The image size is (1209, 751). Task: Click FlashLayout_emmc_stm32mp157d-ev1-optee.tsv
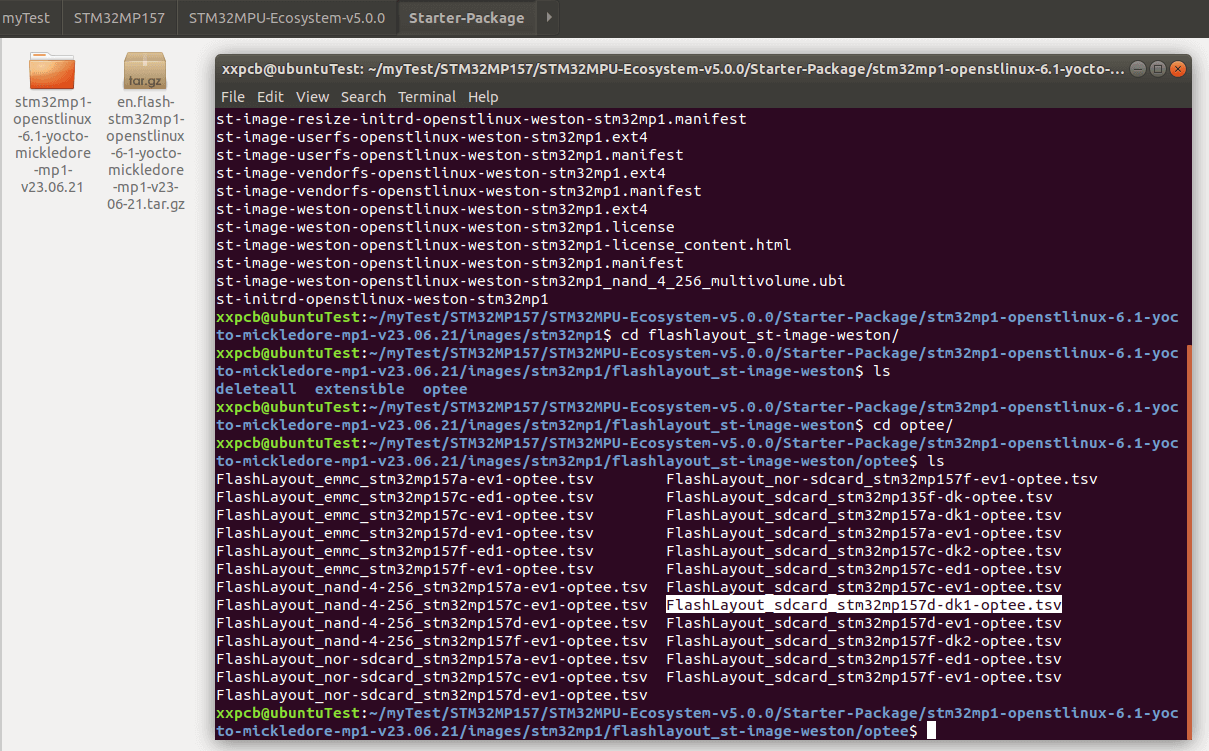click(405, 533)
